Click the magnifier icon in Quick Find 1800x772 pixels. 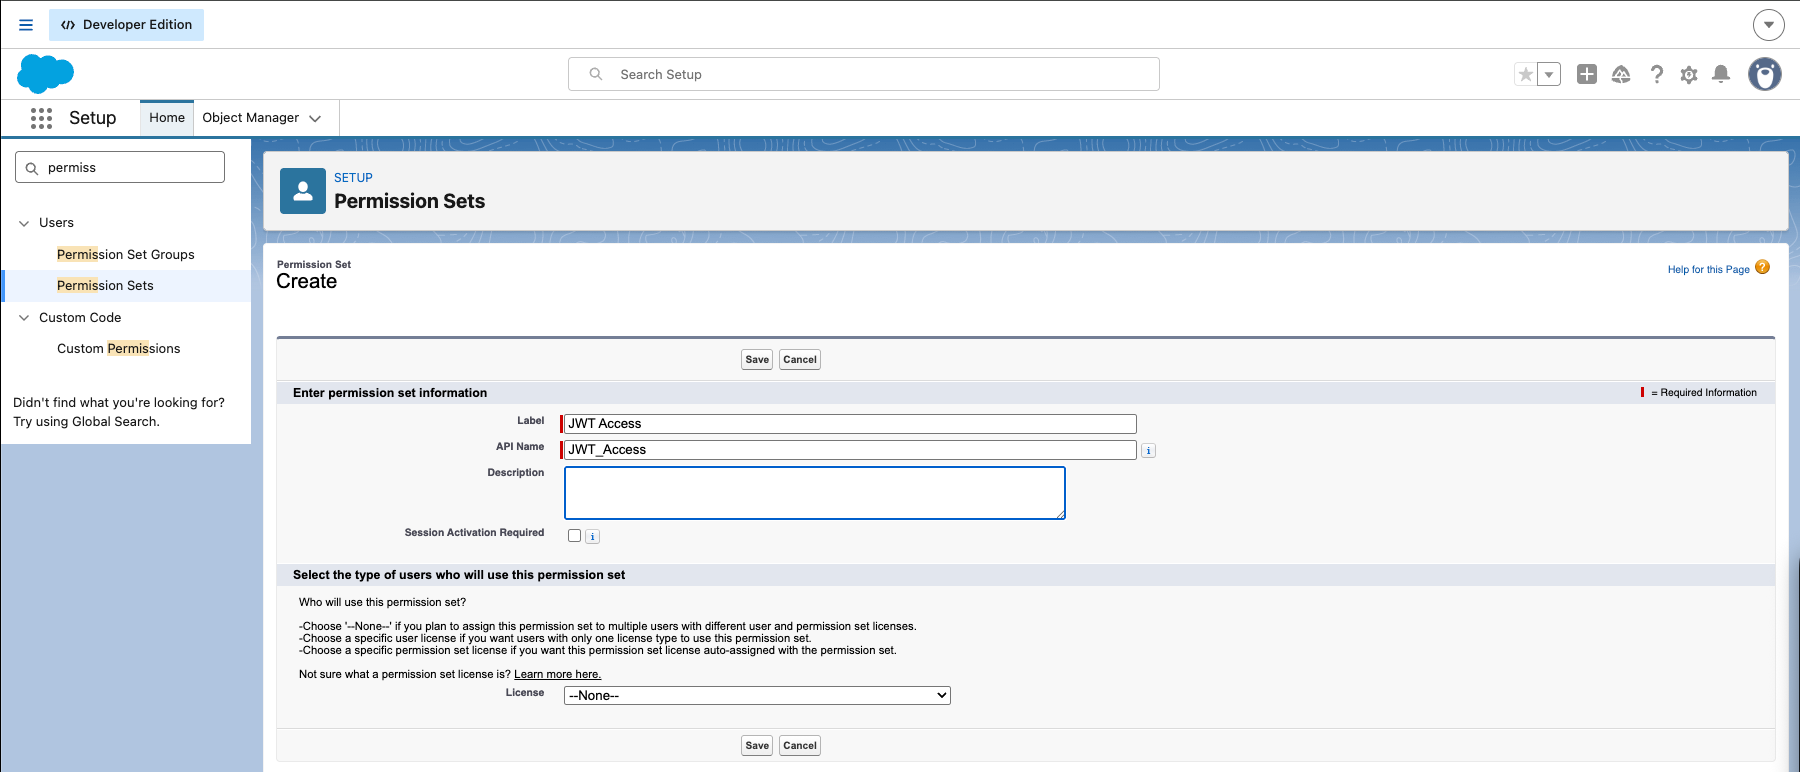click(32, 168)
